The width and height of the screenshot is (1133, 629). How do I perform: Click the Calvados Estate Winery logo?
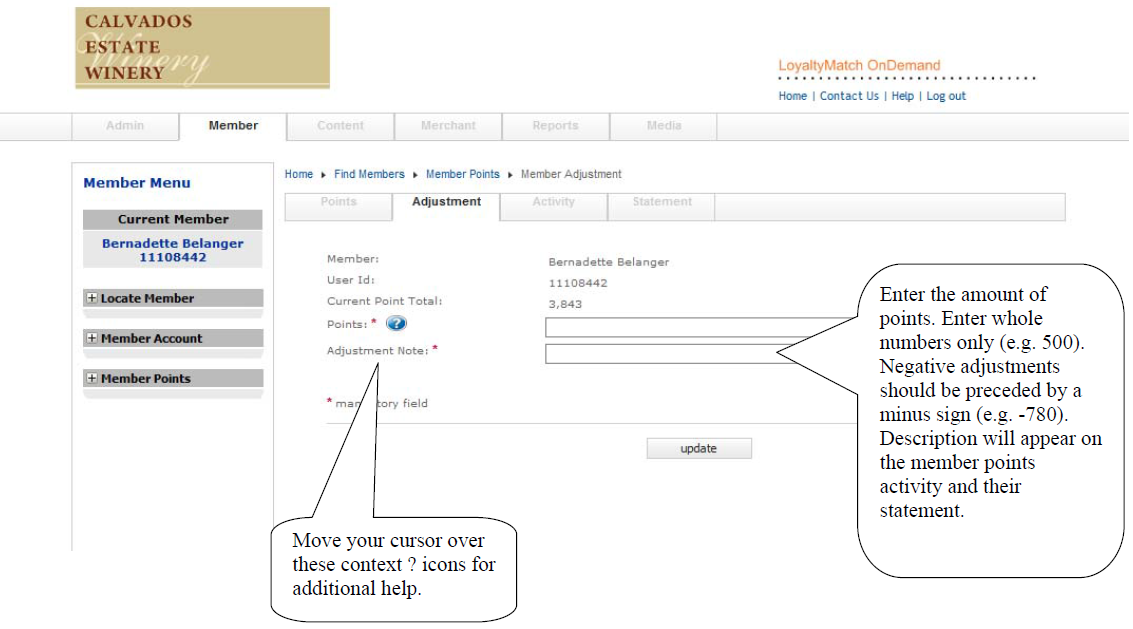coord(200,47)
